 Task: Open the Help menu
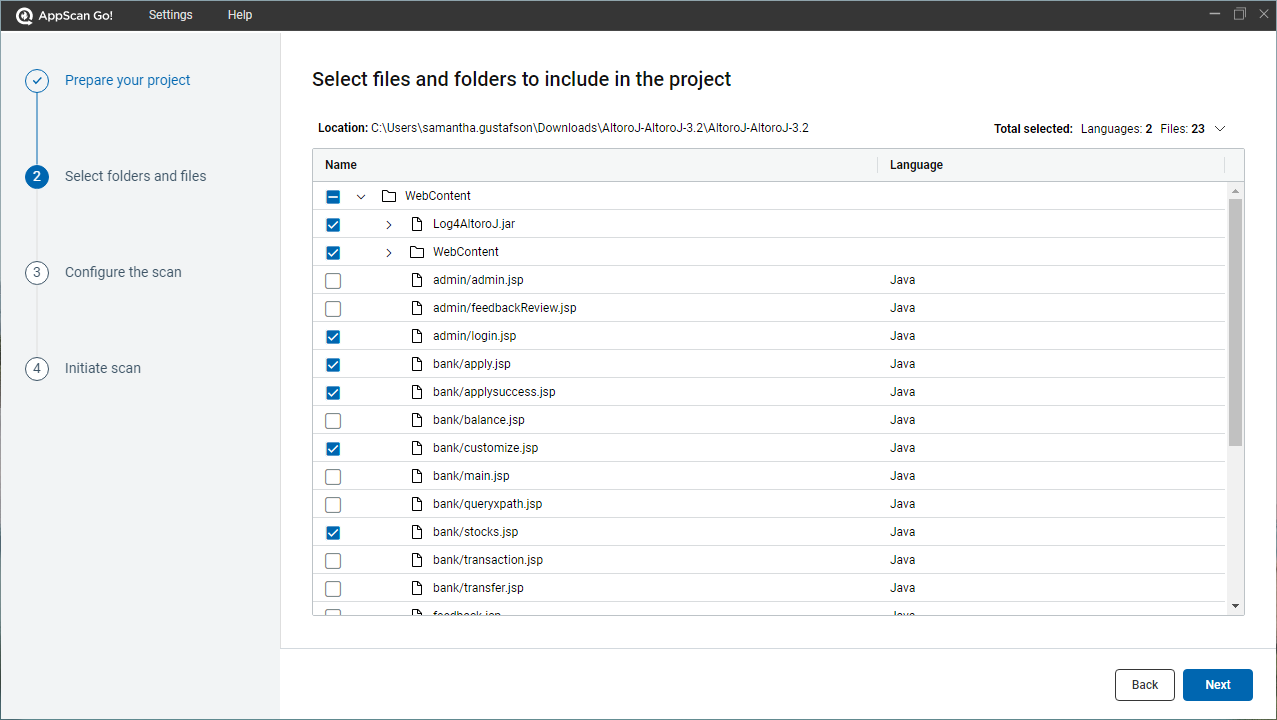point(240,15)
